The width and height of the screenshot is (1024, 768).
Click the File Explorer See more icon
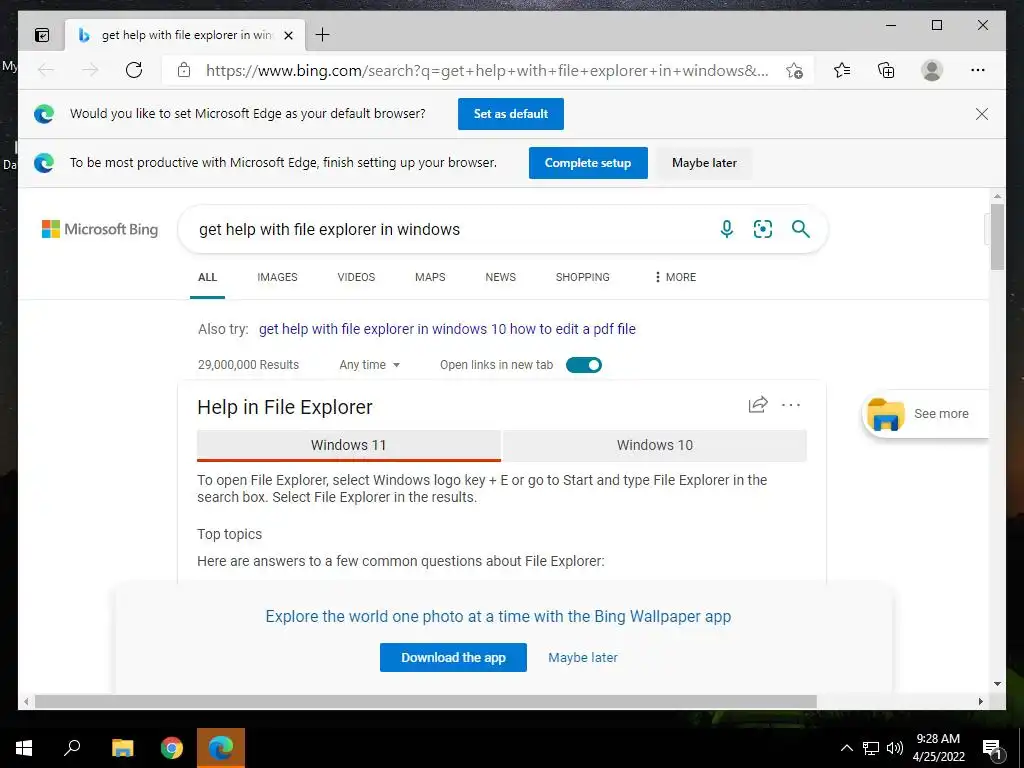886,414
